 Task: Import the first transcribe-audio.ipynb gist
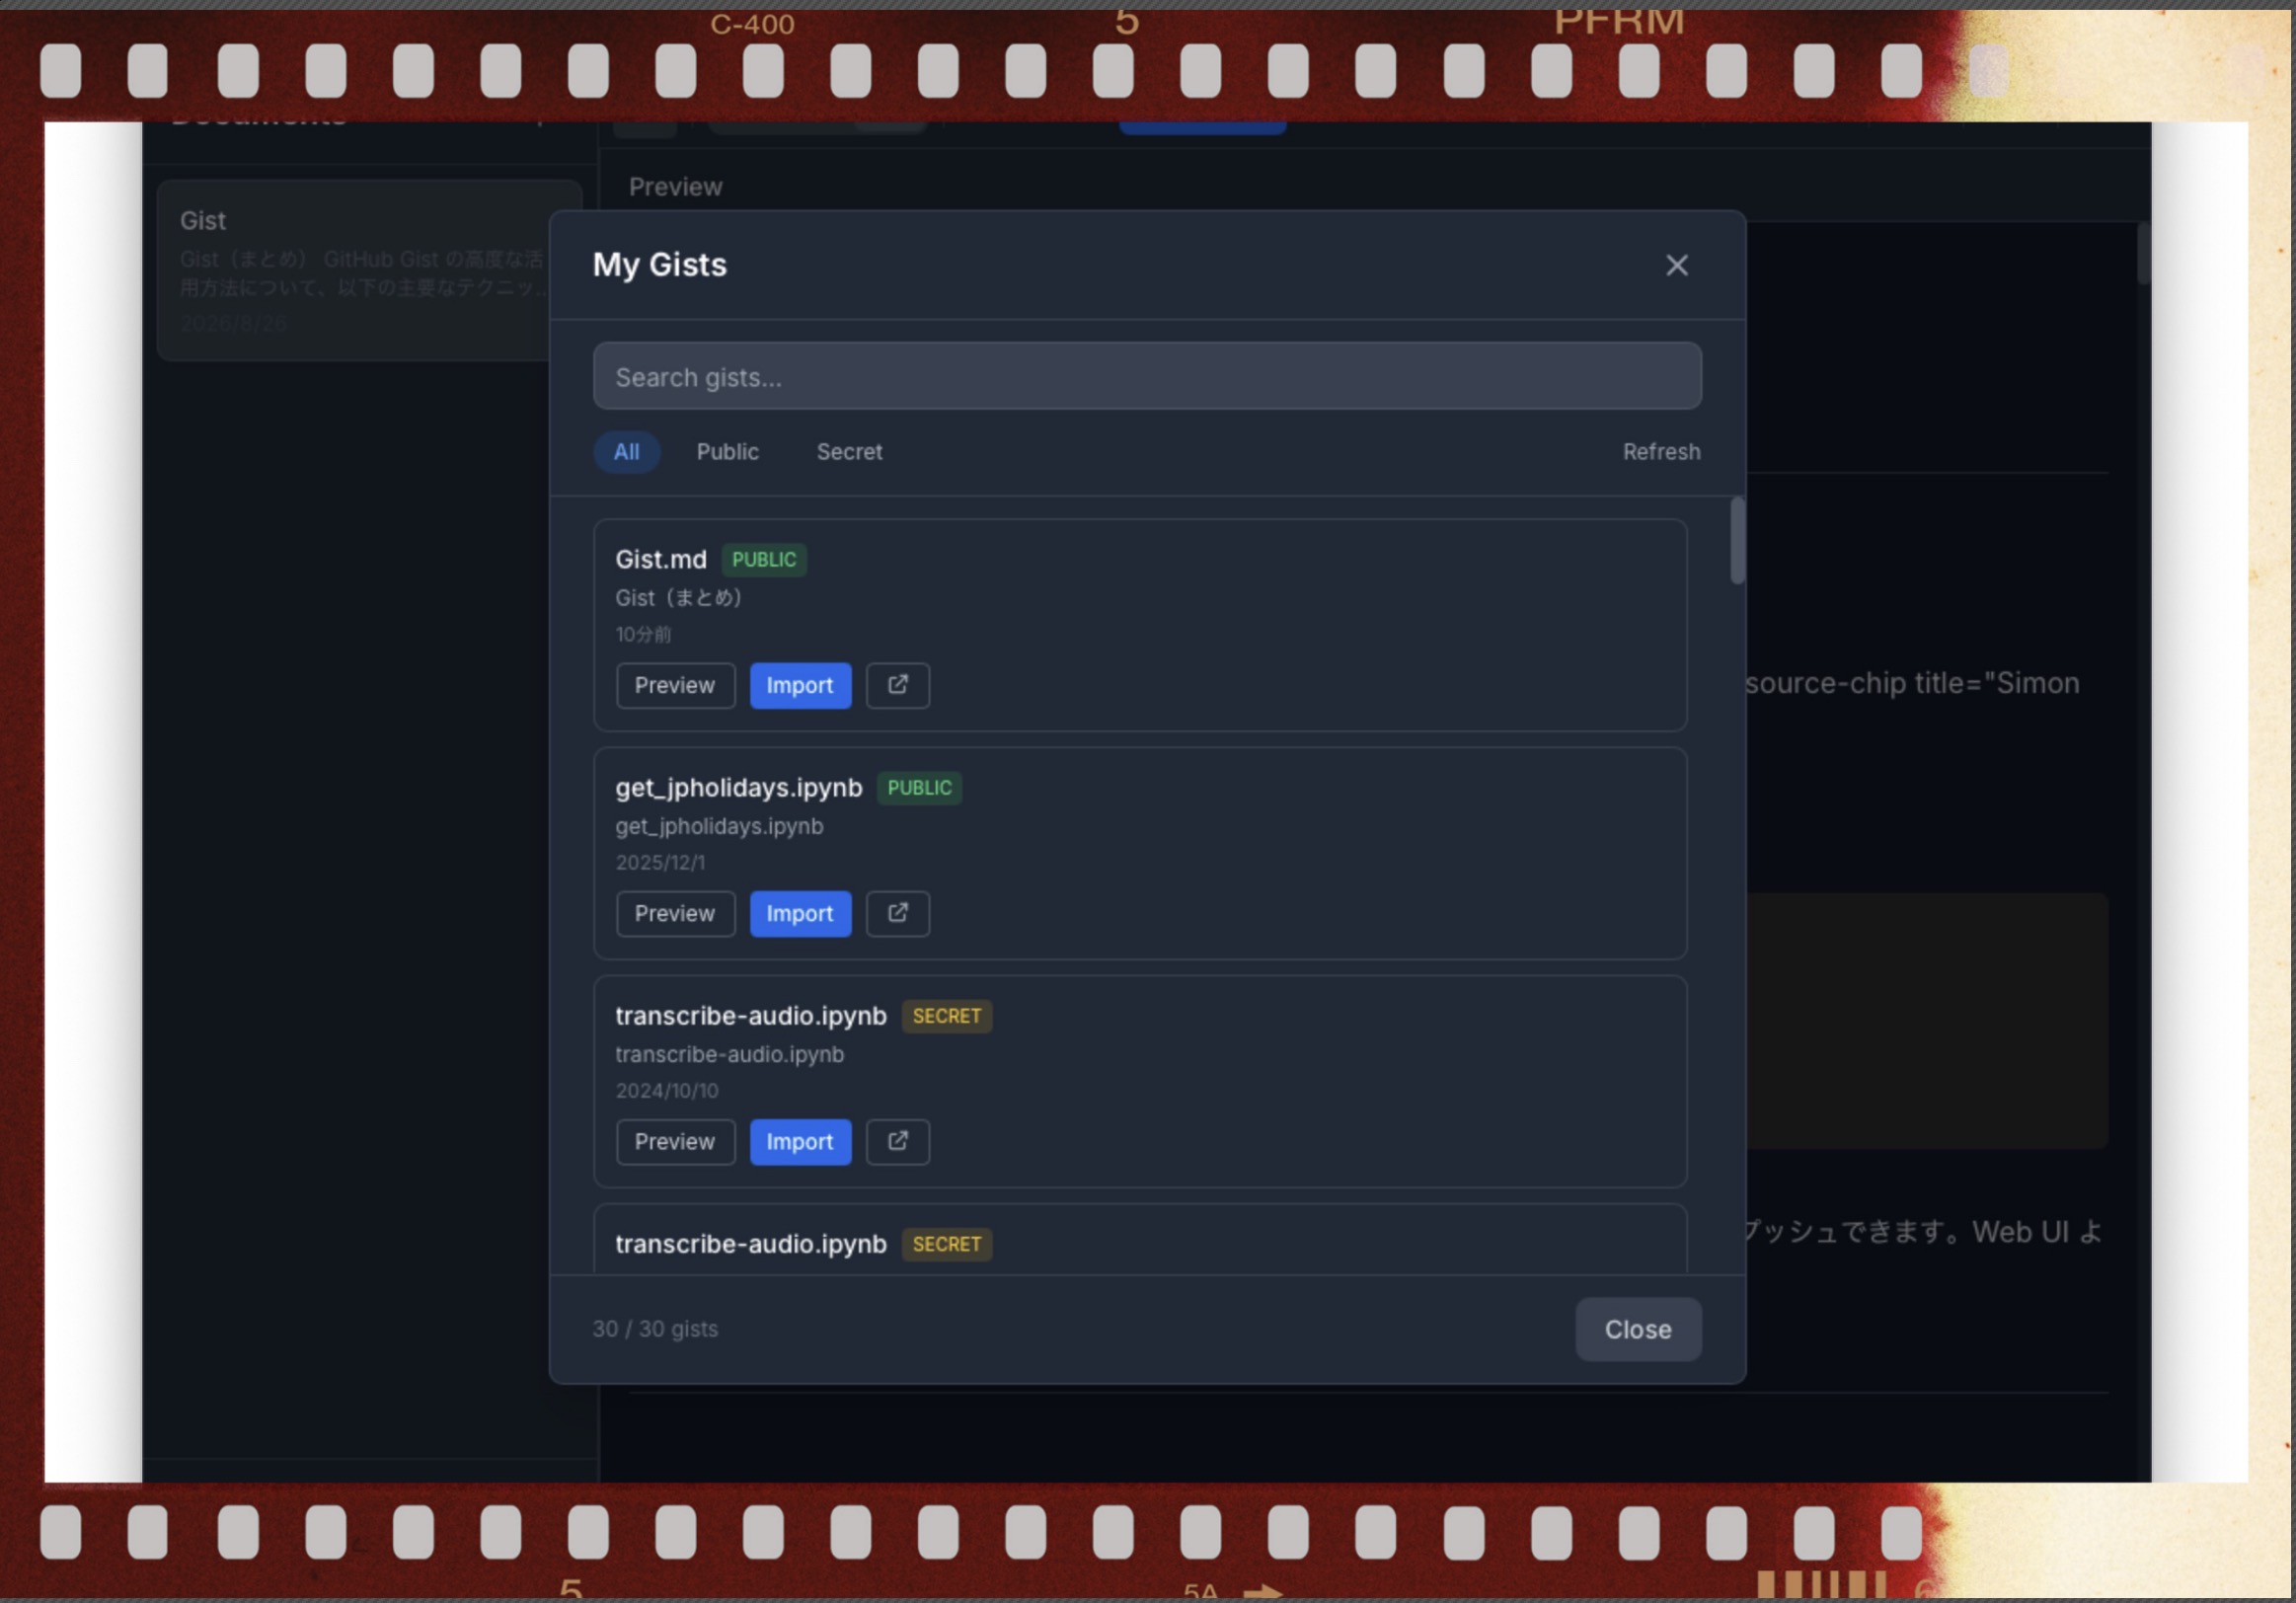(x=800, y=1141)
